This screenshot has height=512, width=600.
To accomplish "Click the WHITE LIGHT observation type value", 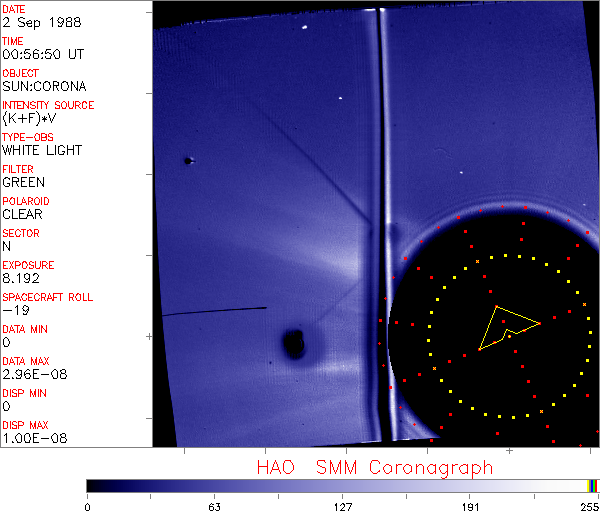I will [42, 151].
